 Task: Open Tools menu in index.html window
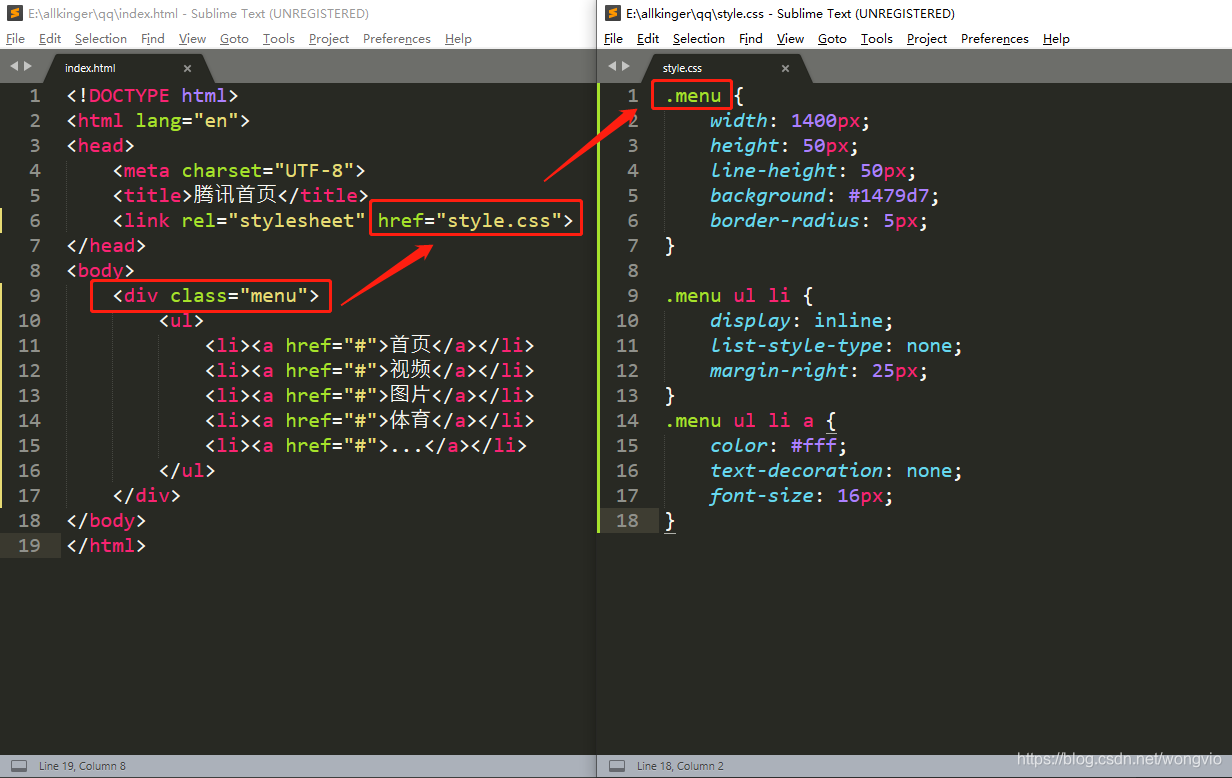[x=279, y=39]
